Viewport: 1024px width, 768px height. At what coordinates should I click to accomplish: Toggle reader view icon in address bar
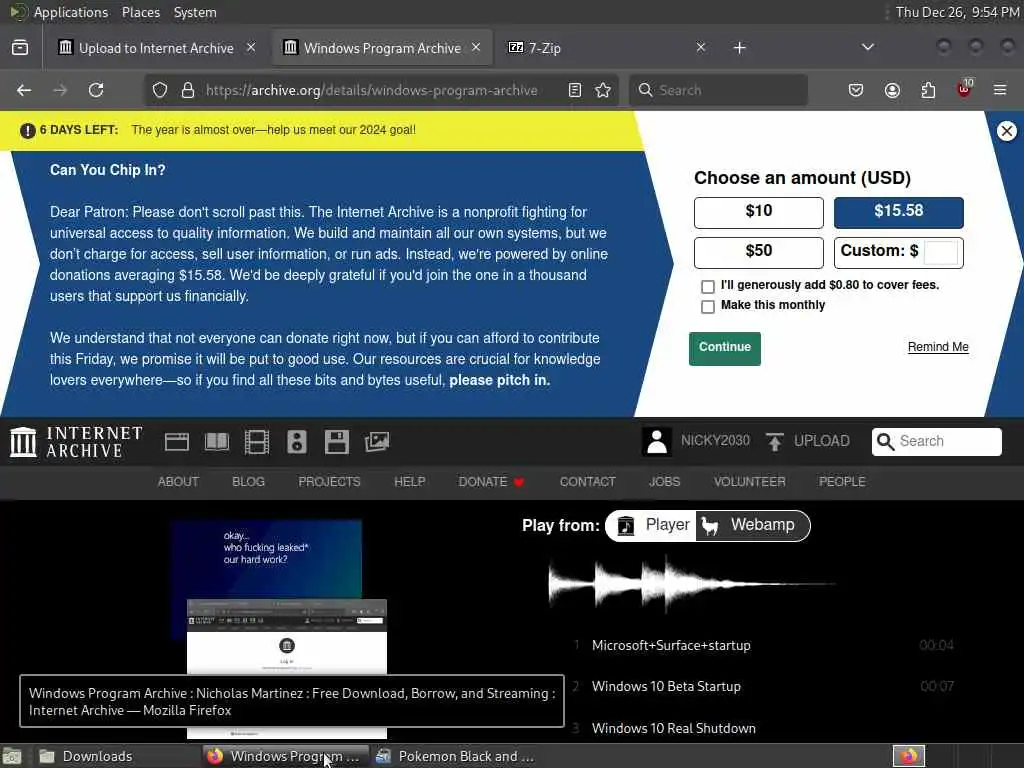click(575, 90)
